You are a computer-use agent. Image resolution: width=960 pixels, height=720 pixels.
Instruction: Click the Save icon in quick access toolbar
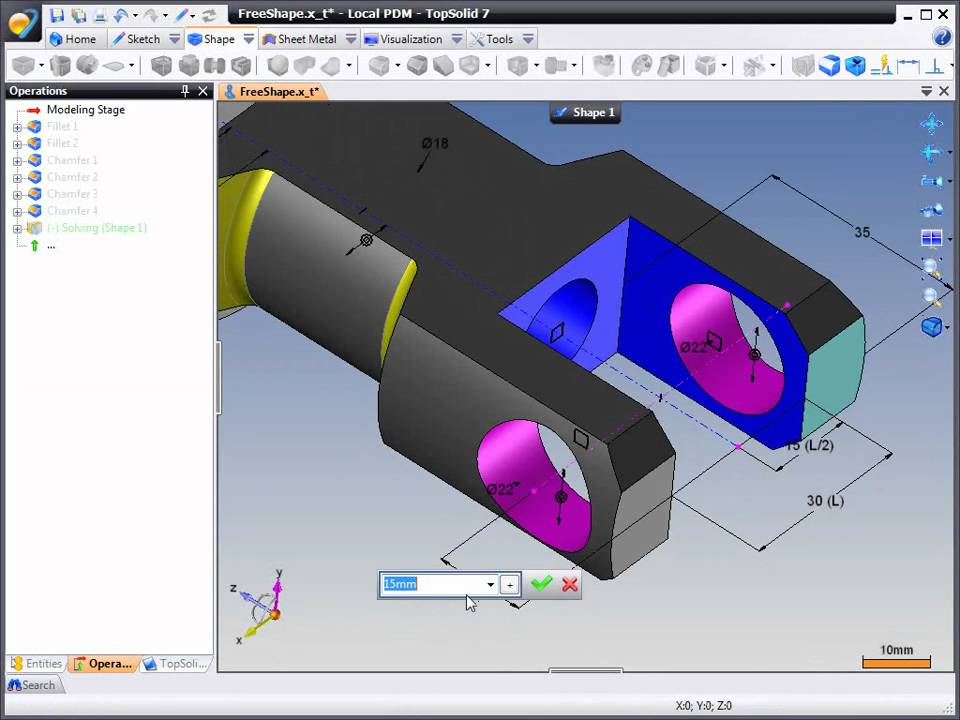57,14
